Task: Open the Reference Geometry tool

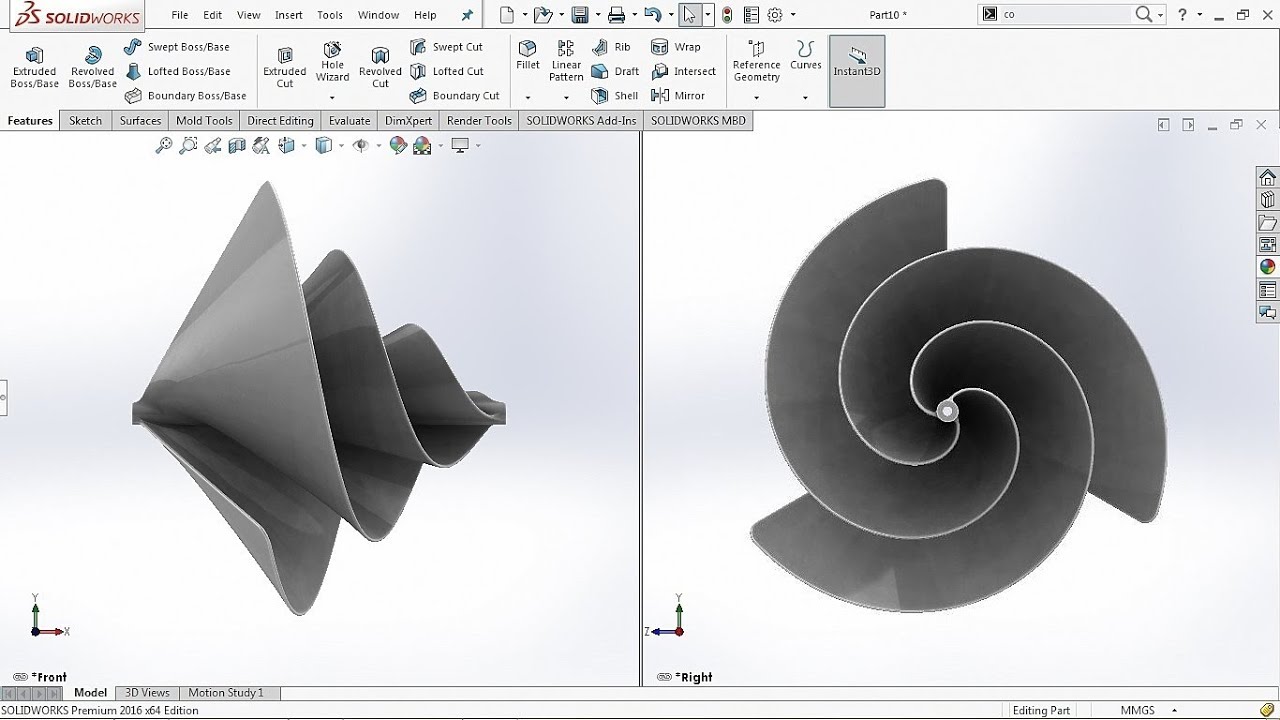Action: tap(756, 61)
